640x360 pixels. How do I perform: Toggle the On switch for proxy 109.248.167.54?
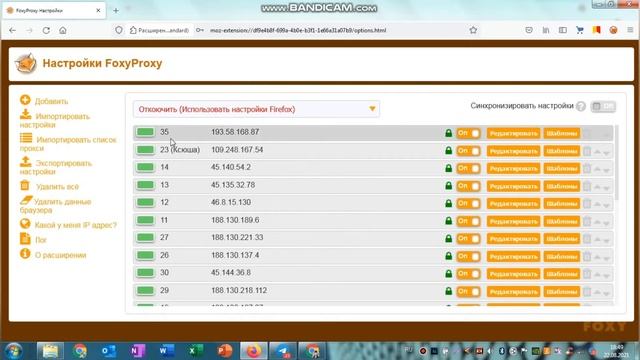pyautogui.click(x=469, y=151)
